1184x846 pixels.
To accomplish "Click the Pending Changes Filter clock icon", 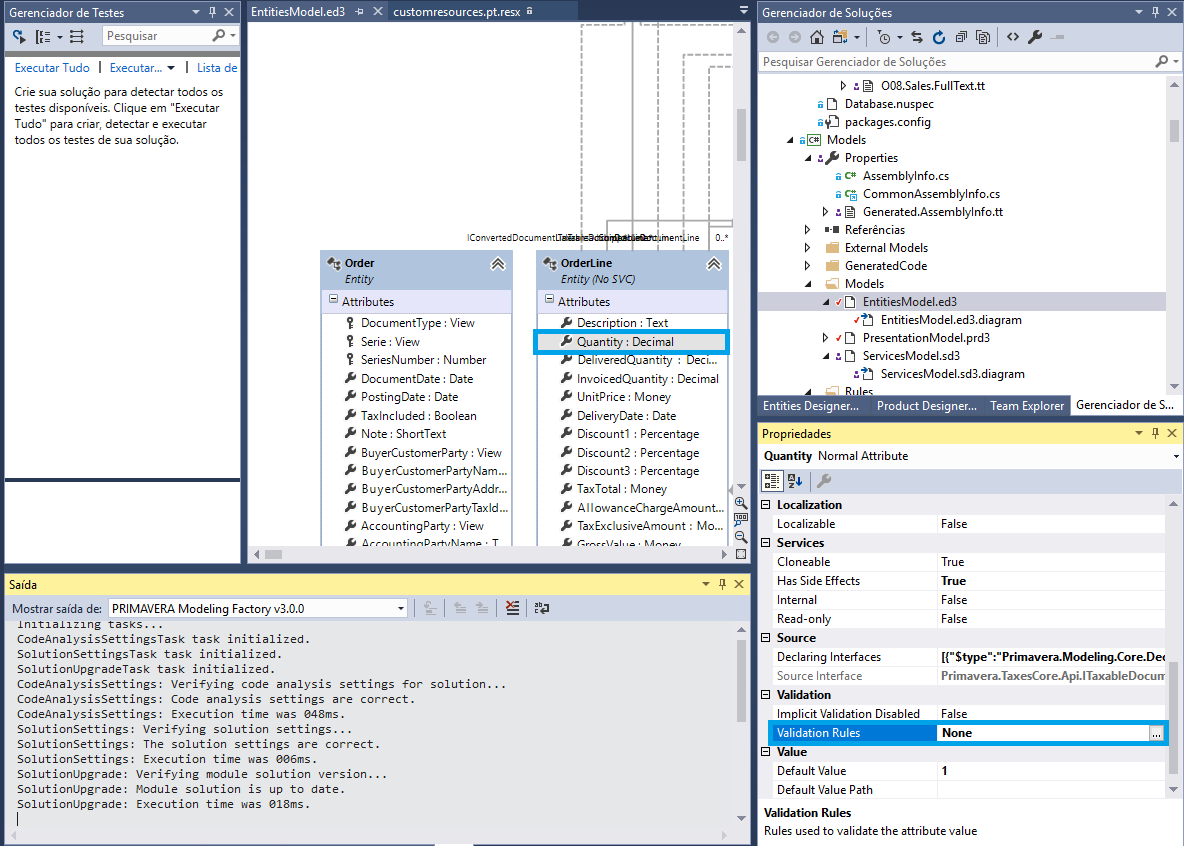I will [884, 36].
